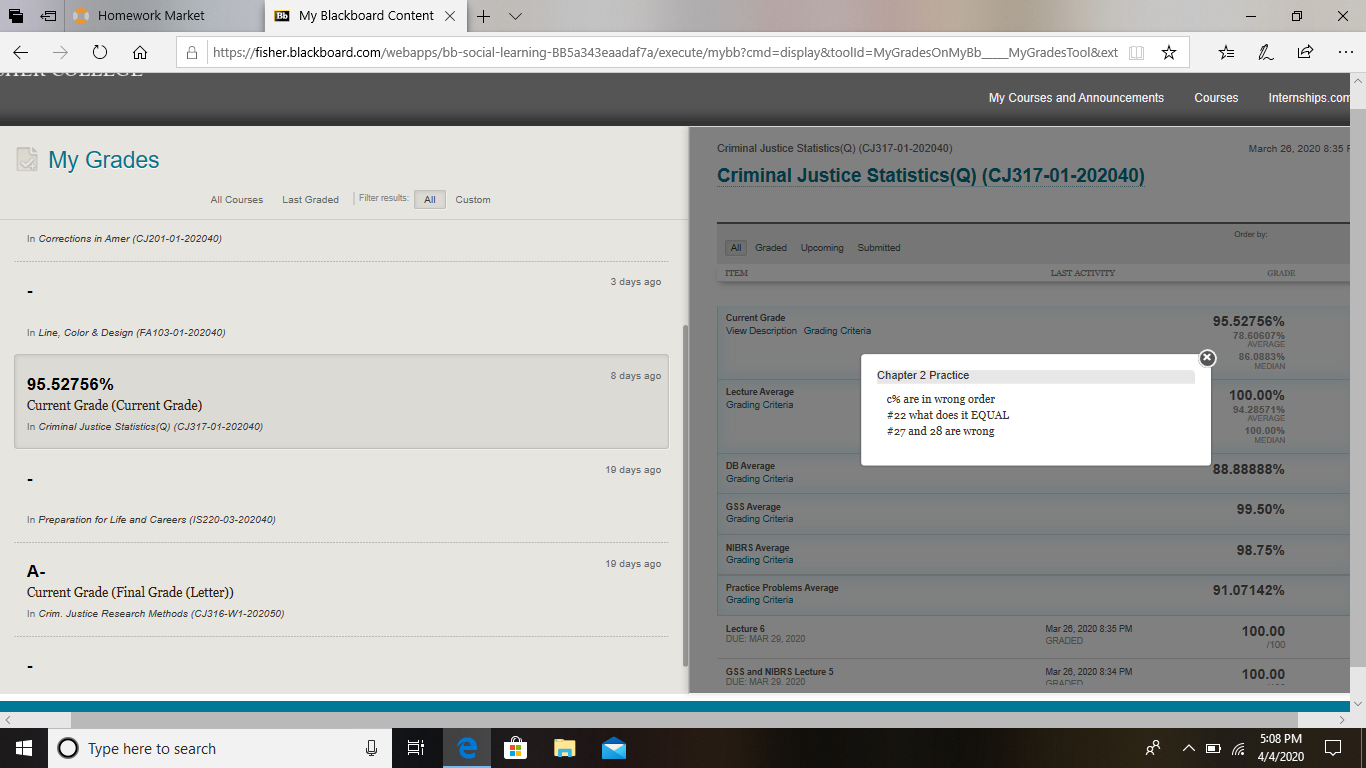1366x768 pixels.
Task: Open Criminal Justice Statistics course title link
Action: 930,176
